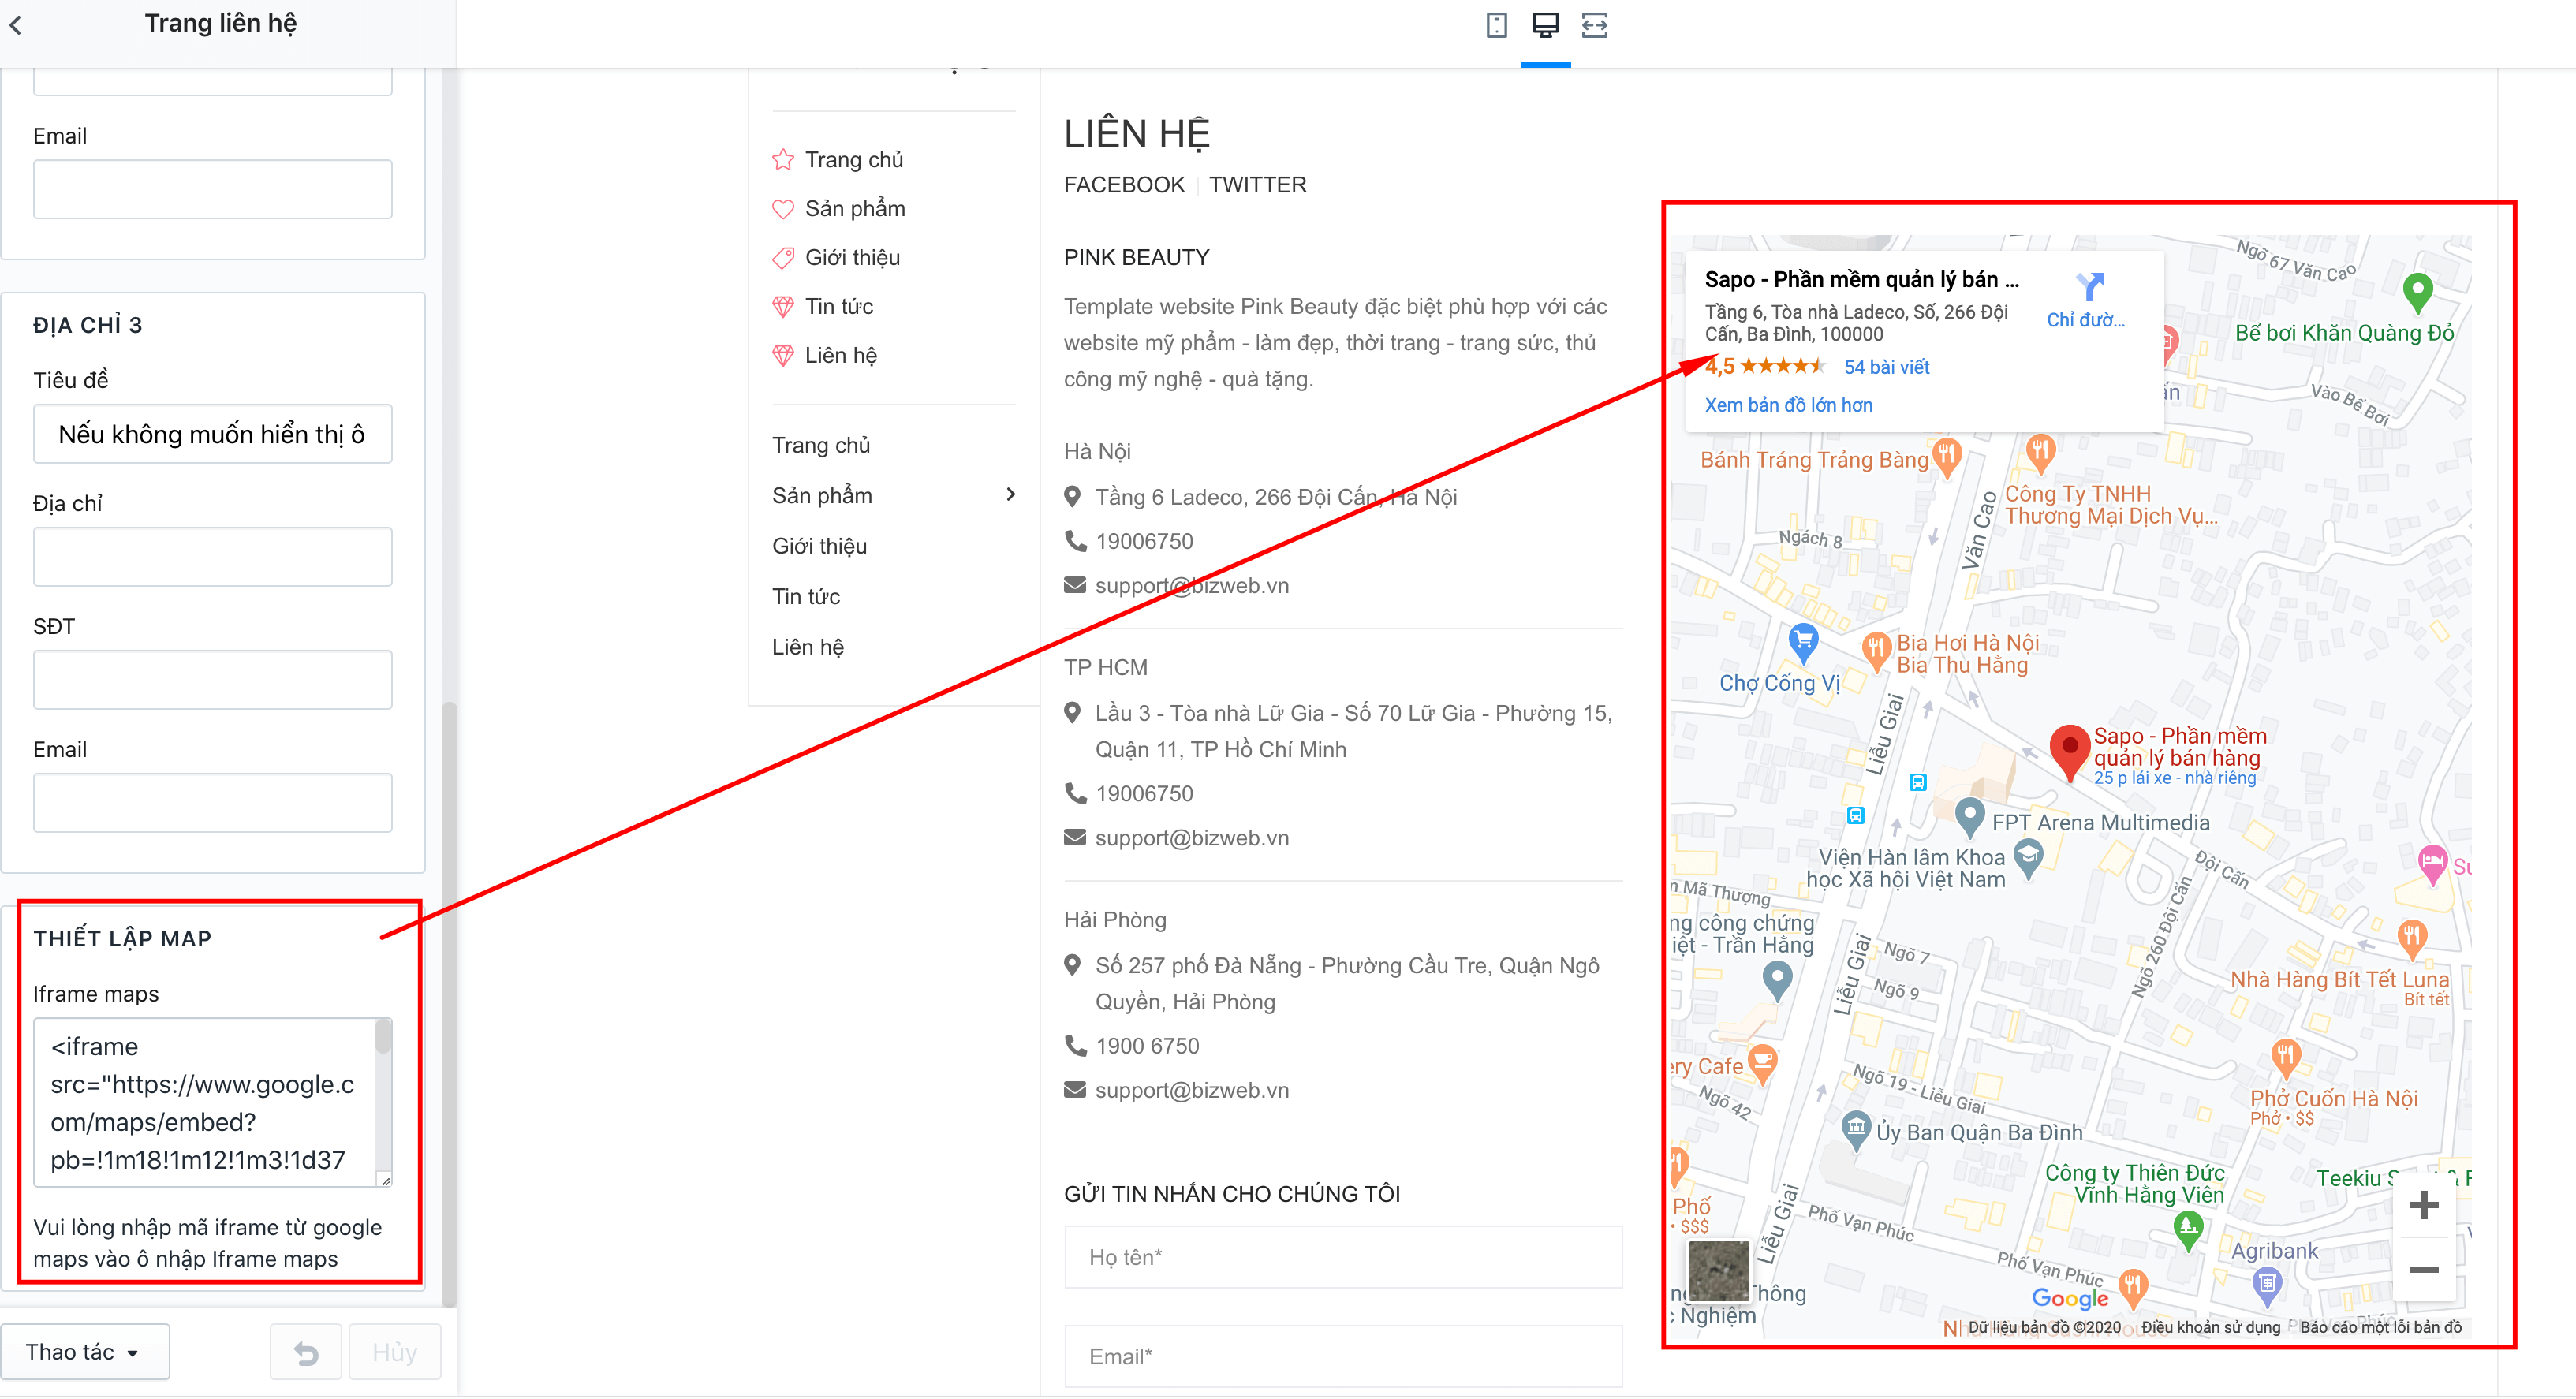
Task: Click the Hải Phòng phone 1900 6750
Action: pos(1146,1046)
